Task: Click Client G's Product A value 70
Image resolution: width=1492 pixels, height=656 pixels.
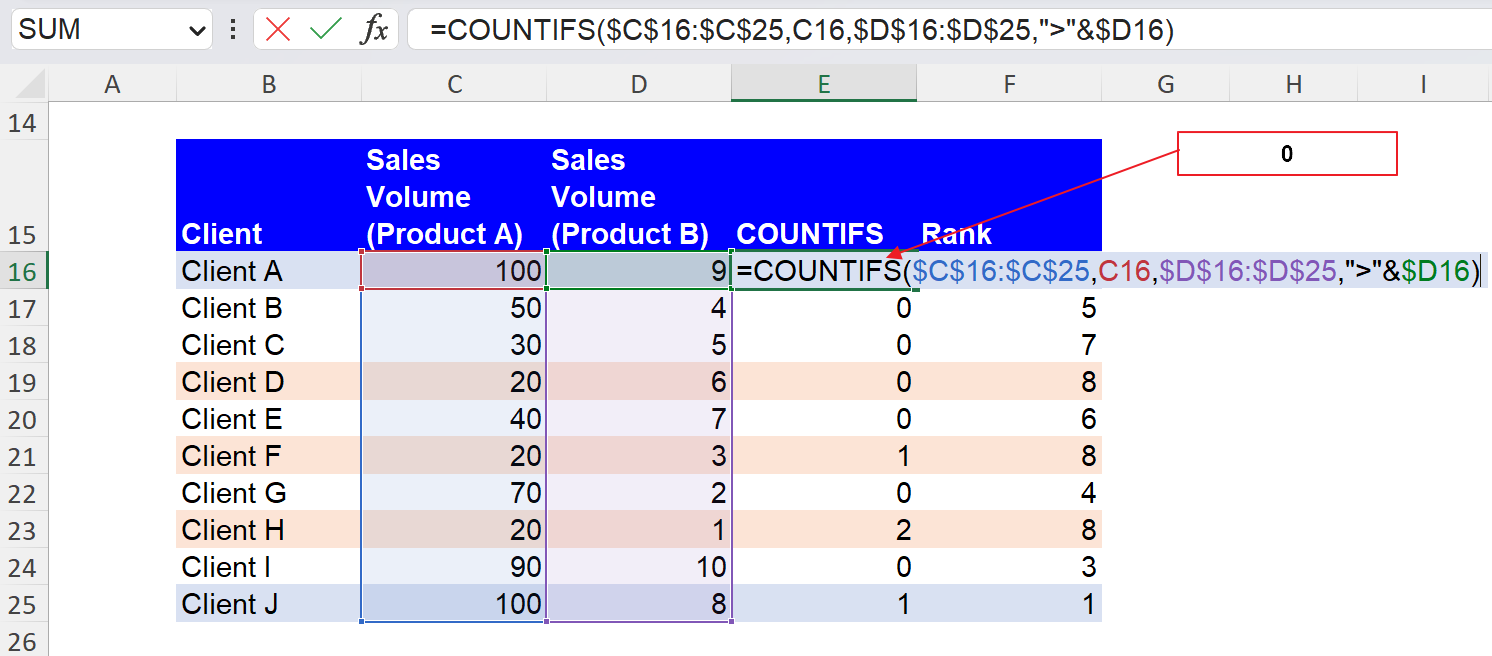Action: click(x=454, y=493)
